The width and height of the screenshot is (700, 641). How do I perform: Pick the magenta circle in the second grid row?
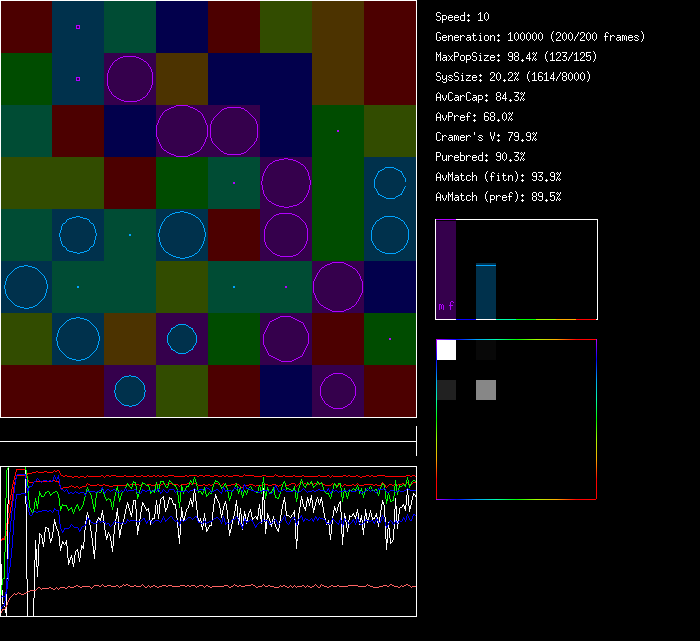point(130,78)
